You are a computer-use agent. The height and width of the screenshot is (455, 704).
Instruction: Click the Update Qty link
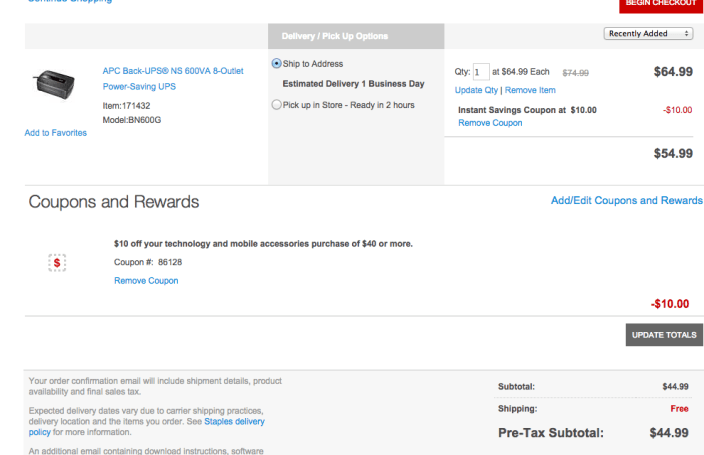point(476,90)
